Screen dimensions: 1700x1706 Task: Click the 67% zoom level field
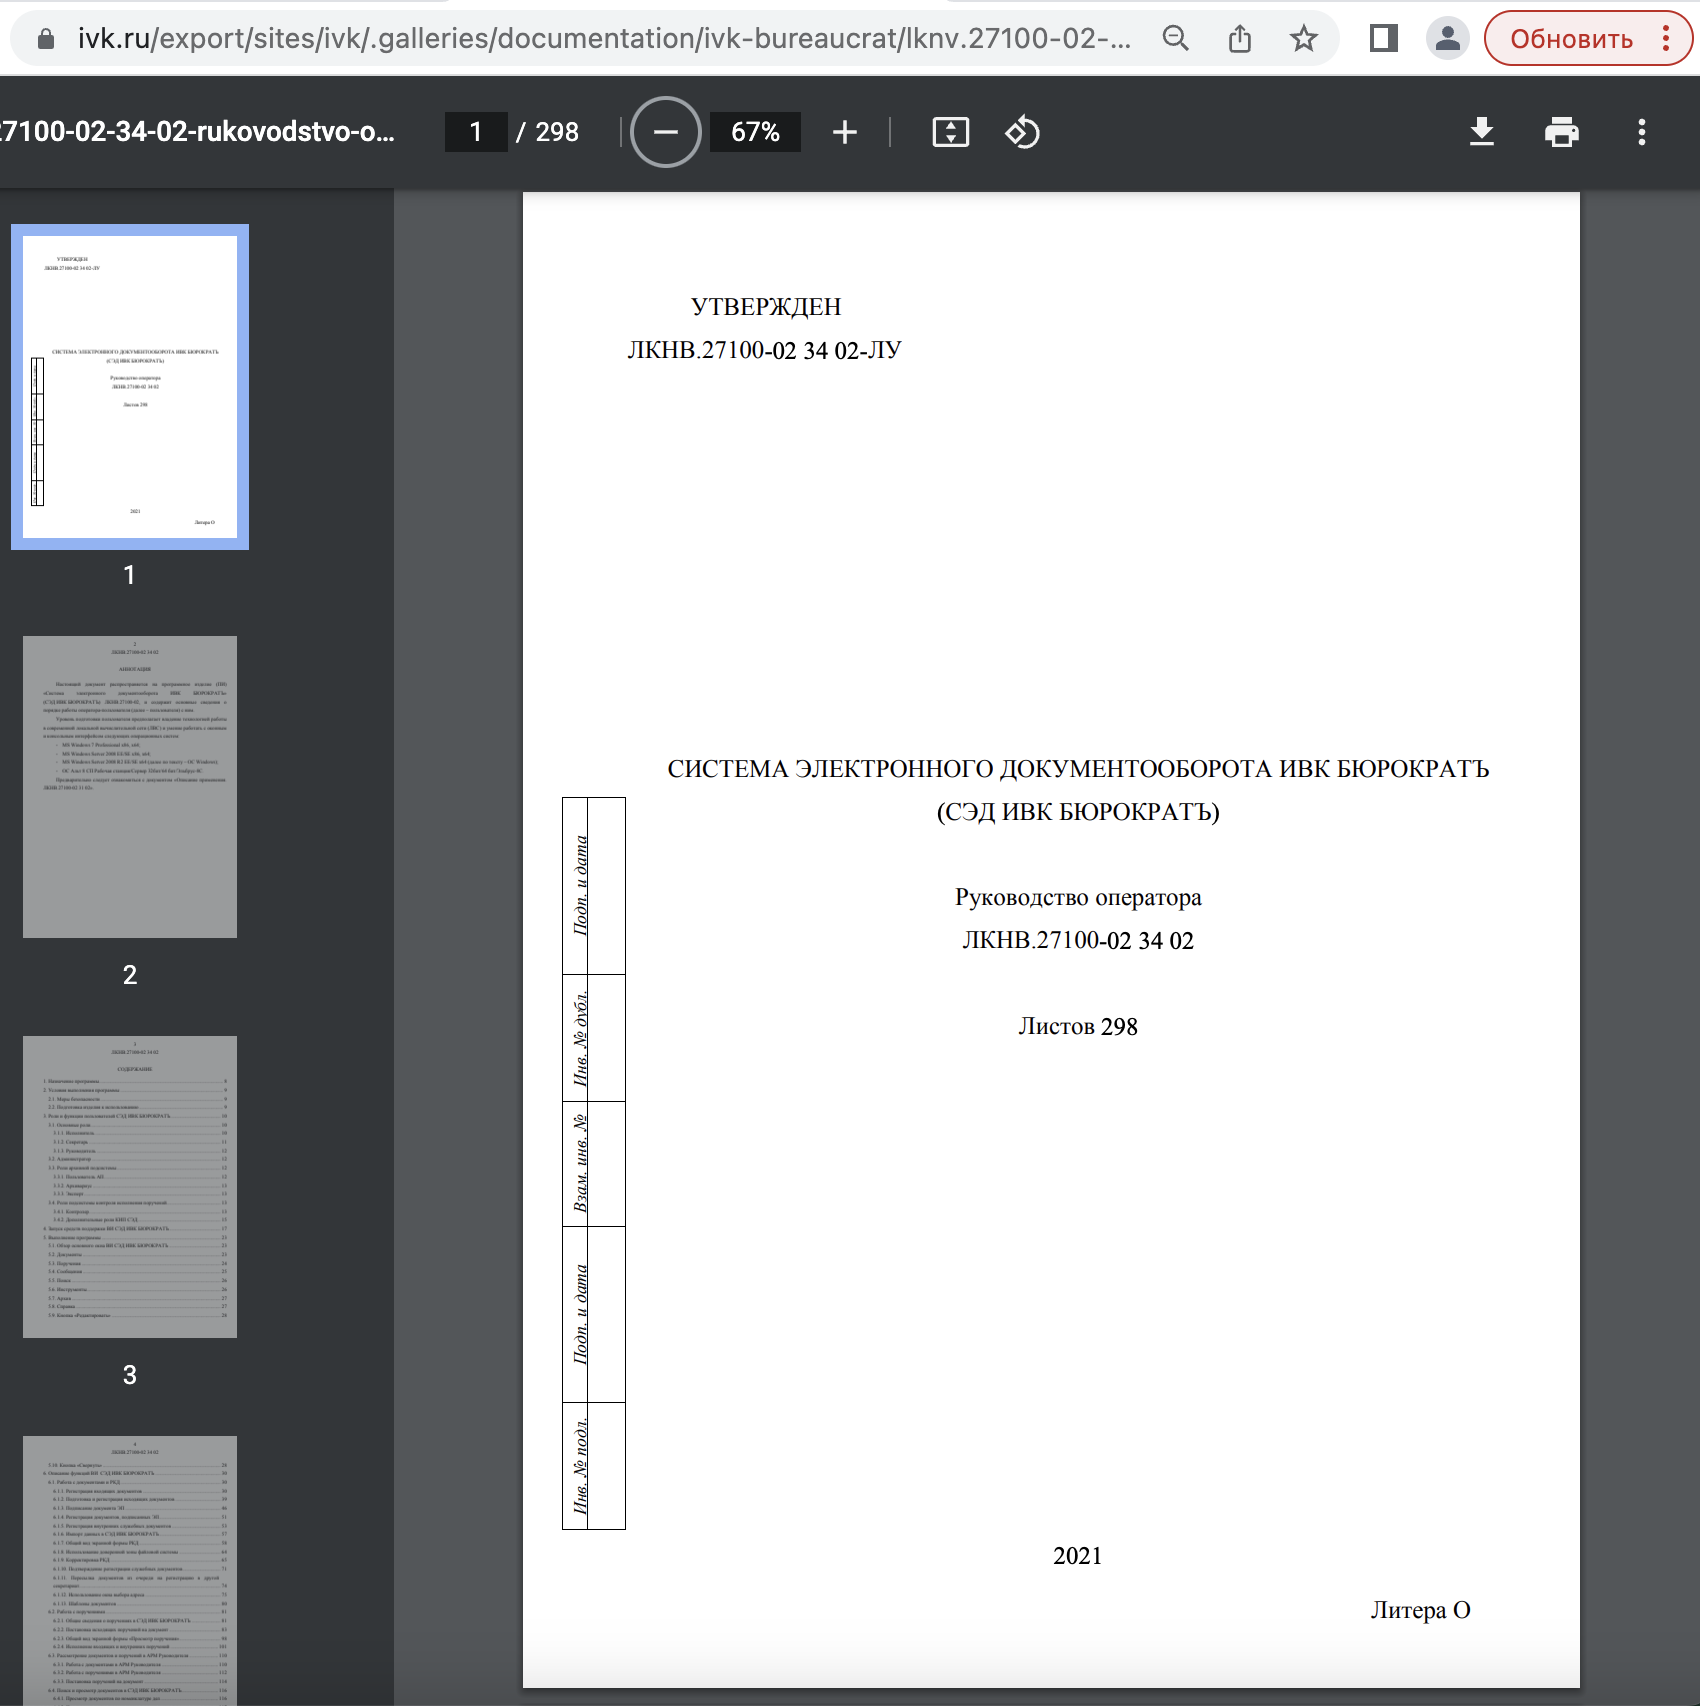tap(755, 132)
